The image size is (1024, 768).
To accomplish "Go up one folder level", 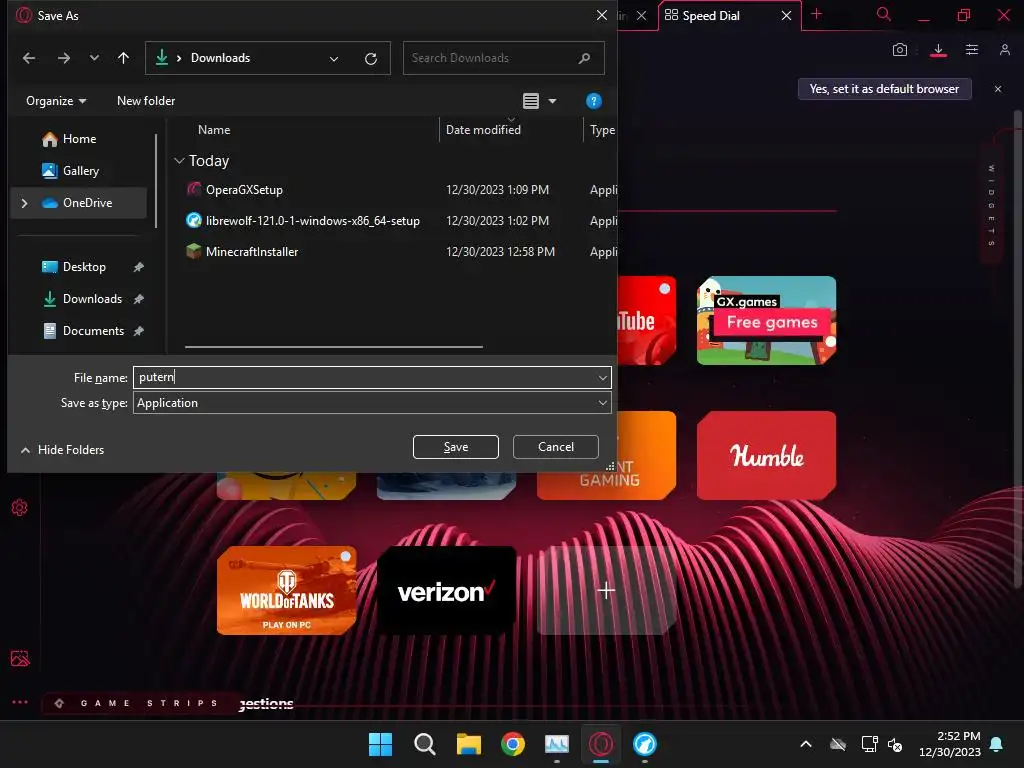I will [x=123, y=58].
